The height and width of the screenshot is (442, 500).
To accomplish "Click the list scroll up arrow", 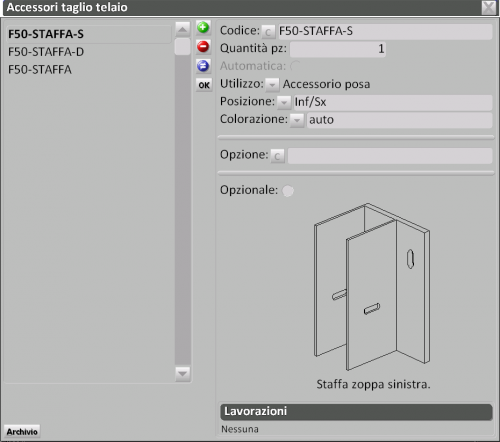I will 182,29.
